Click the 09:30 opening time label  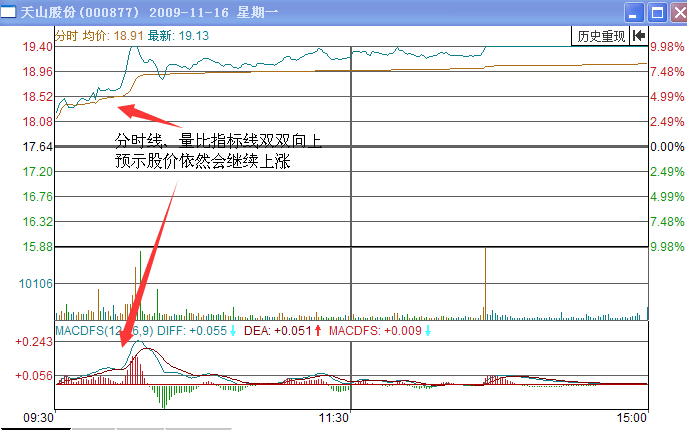(x=39, y=417)
